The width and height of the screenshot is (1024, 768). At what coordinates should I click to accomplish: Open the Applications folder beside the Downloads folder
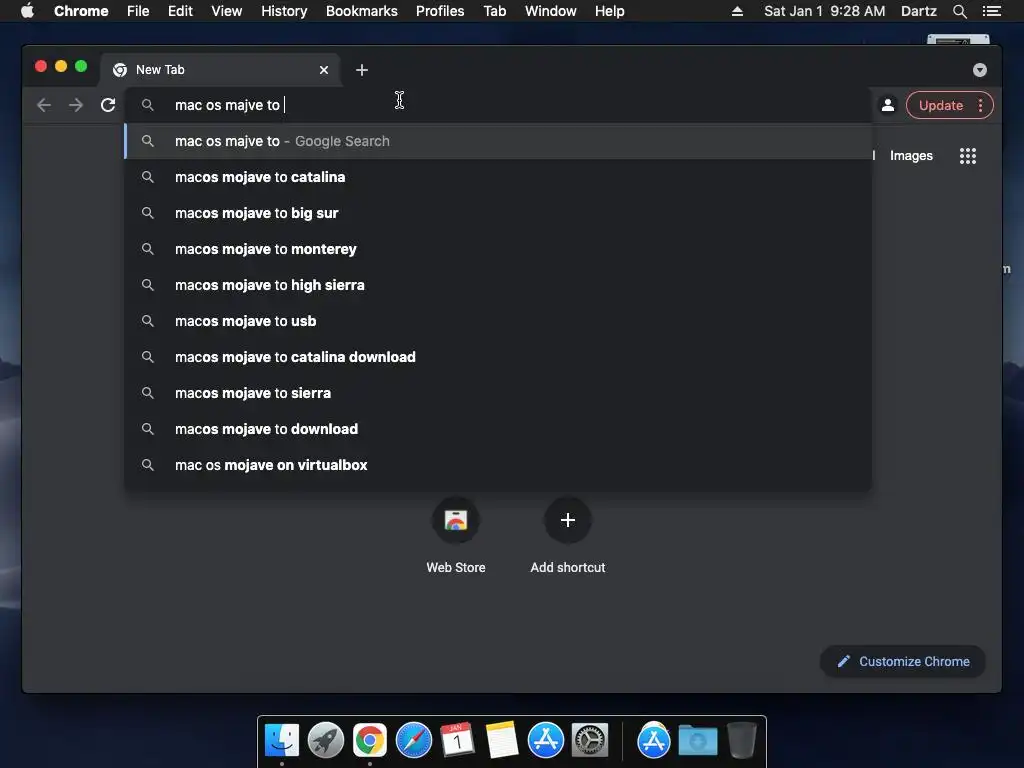click(654, 741)
